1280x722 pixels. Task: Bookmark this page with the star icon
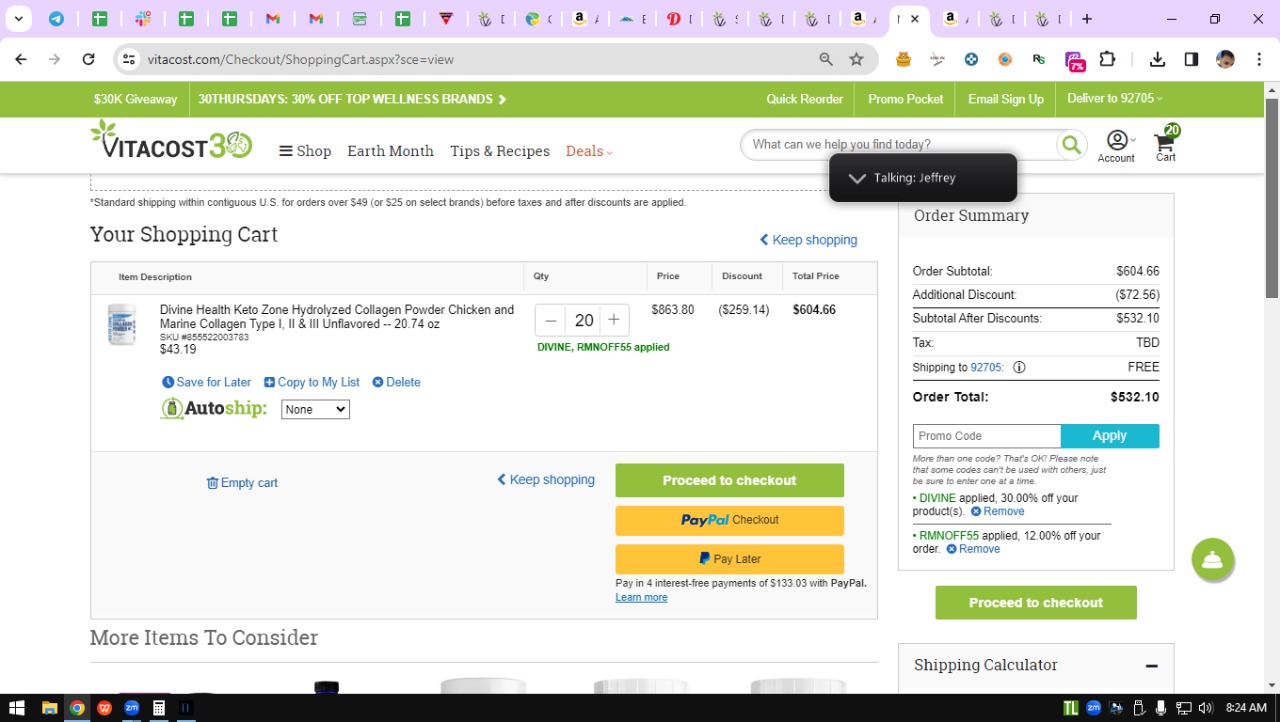(856, 59)
